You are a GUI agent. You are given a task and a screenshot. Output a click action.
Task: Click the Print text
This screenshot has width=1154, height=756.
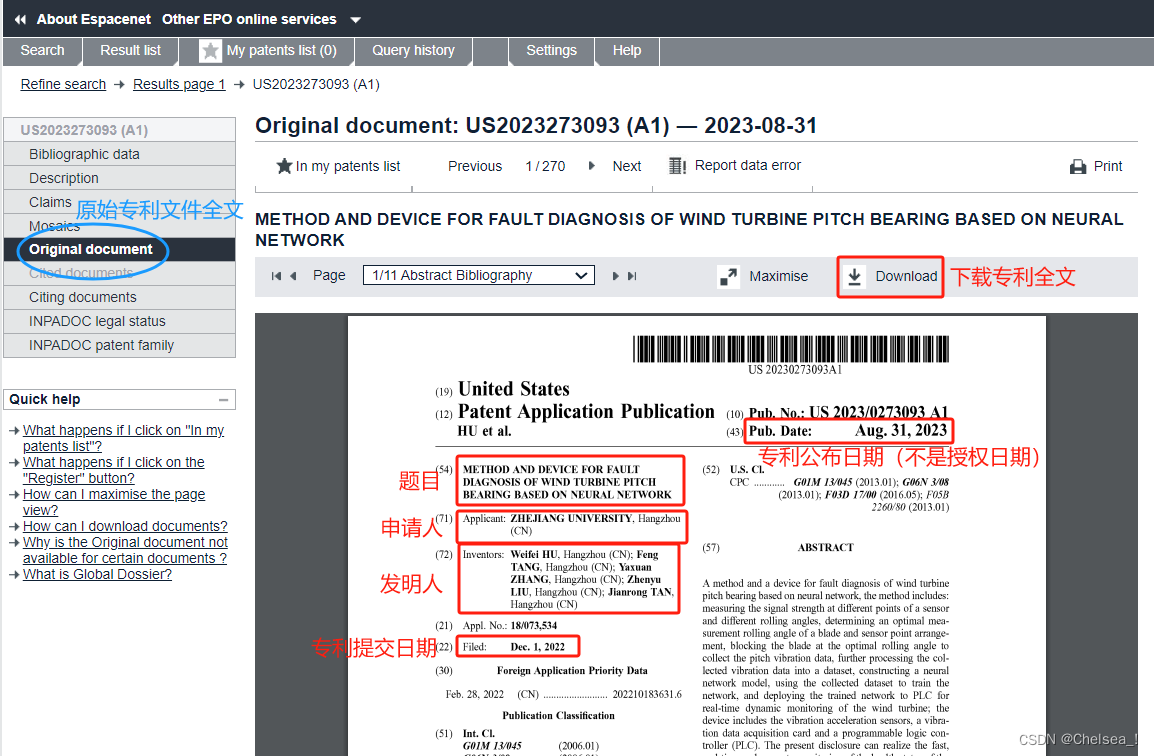pos(1108,166)
